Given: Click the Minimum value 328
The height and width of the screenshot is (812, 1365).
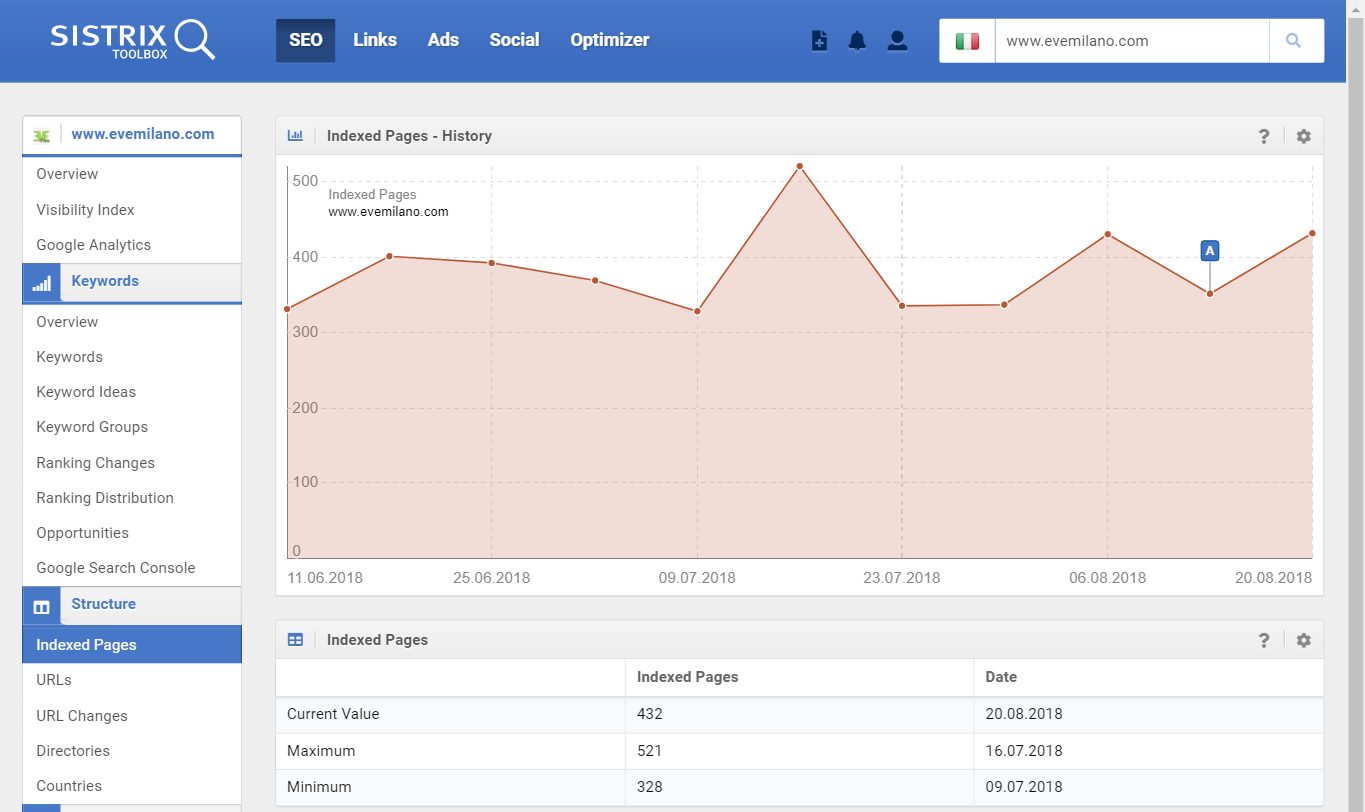Looking at the screenshot, I should (650, 787).
